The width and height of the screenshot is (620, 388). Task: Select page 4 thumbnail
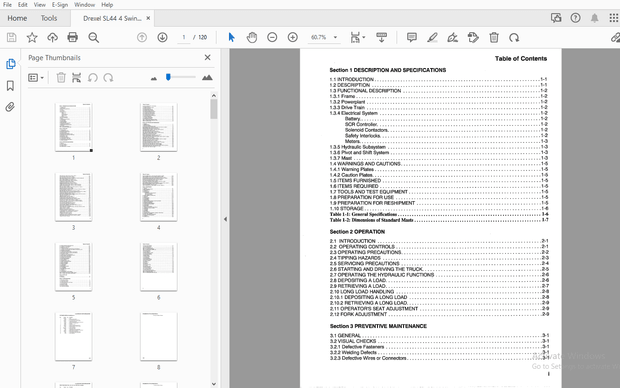159,197
